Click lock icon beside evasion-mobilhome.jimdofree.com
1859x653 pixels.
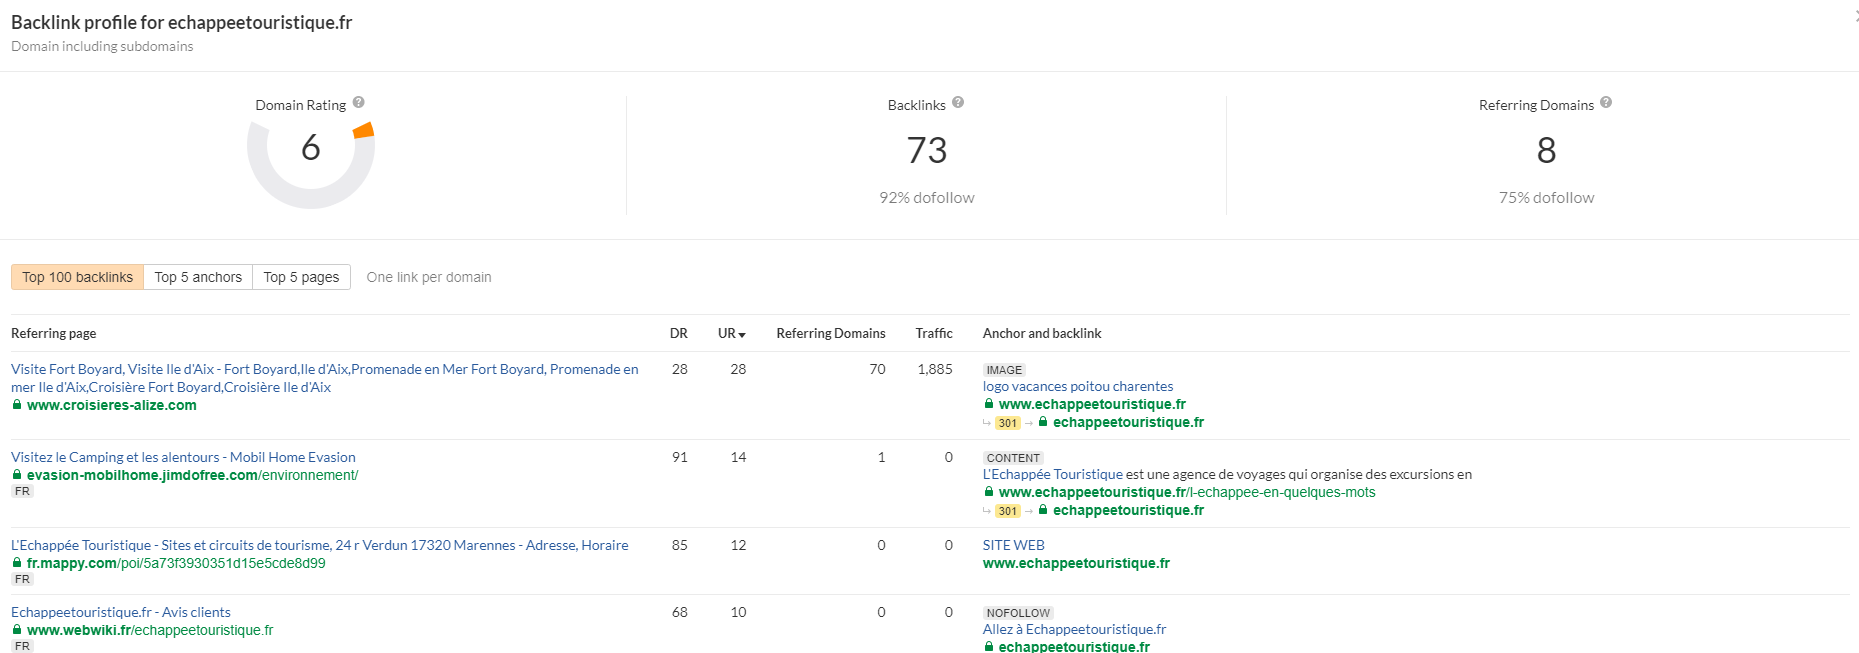17,475
